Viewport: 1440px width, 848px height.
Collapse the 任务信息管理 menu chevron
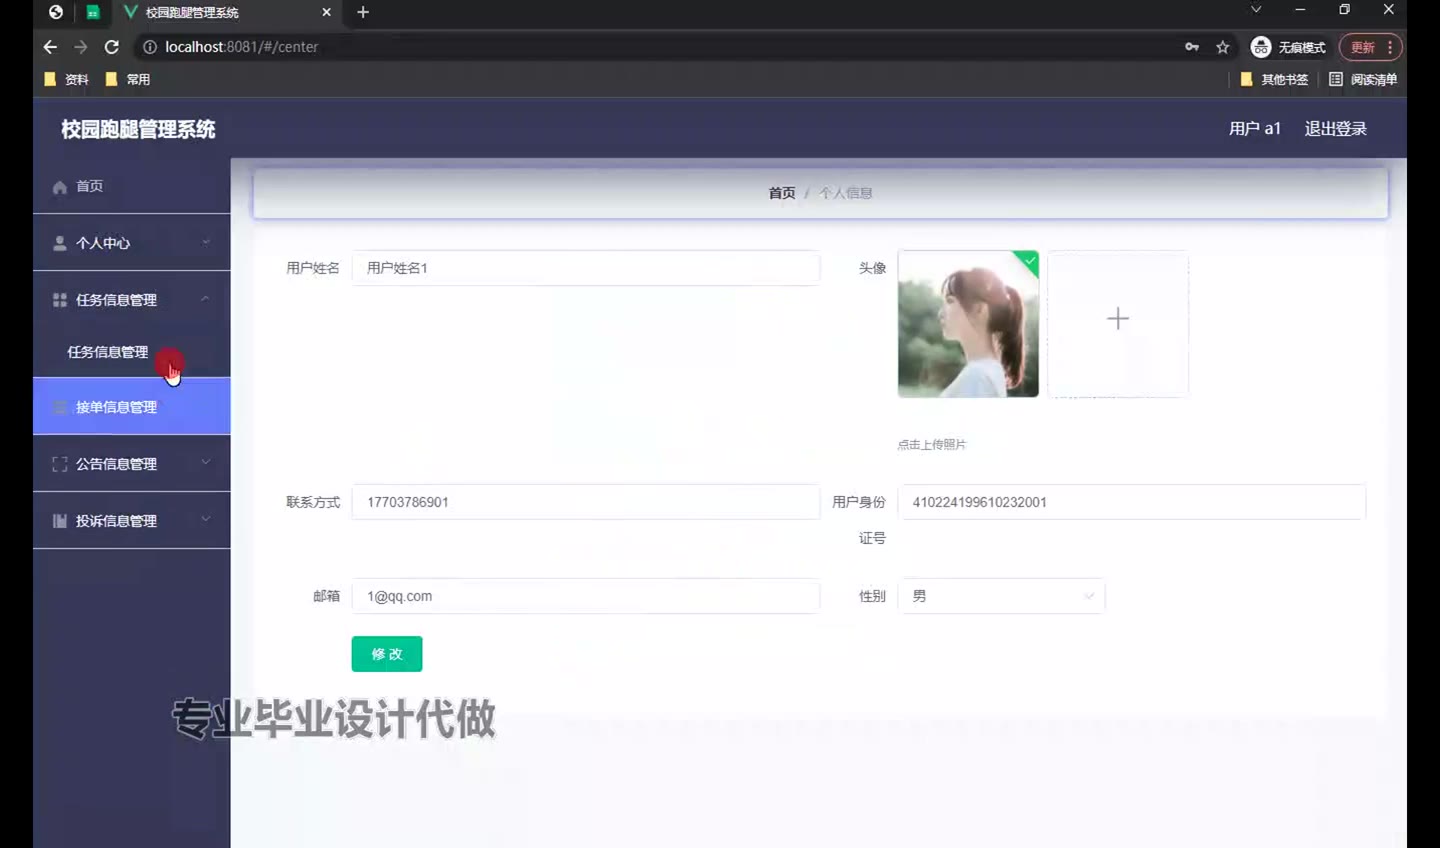tap(205, 299)
